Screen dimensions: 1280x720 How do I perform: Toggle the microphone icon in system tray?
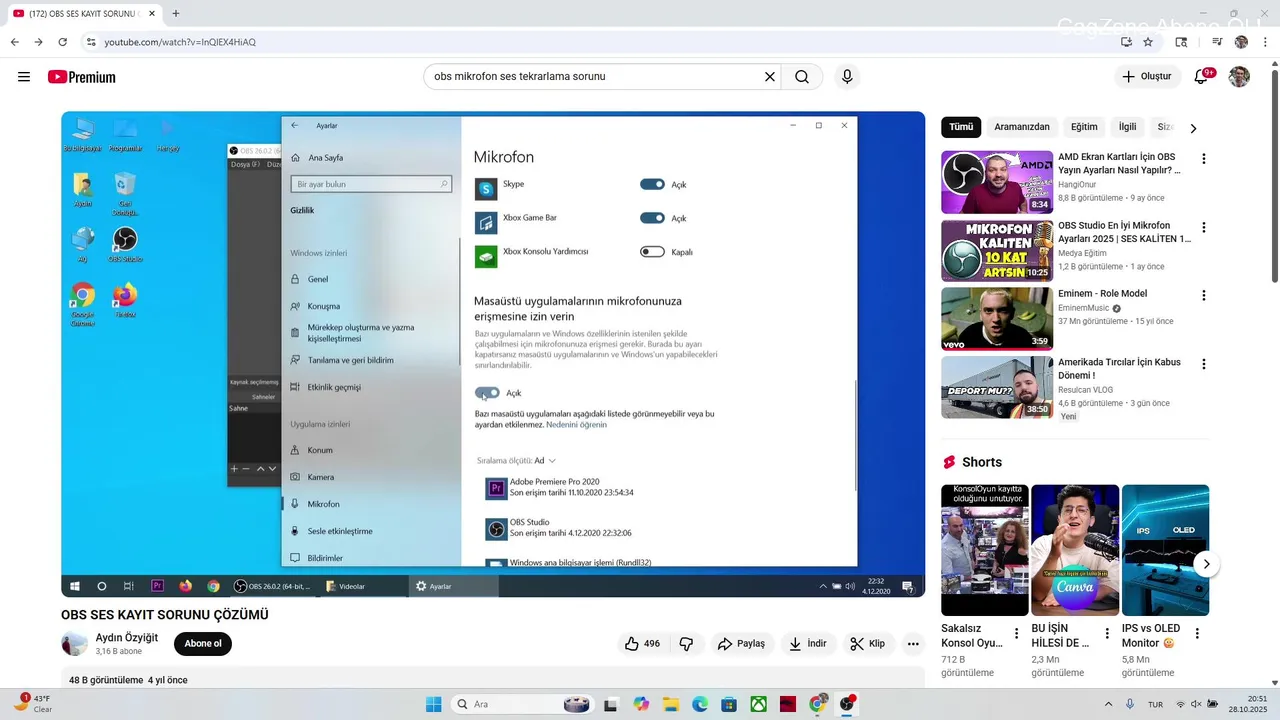point(1130,704)
